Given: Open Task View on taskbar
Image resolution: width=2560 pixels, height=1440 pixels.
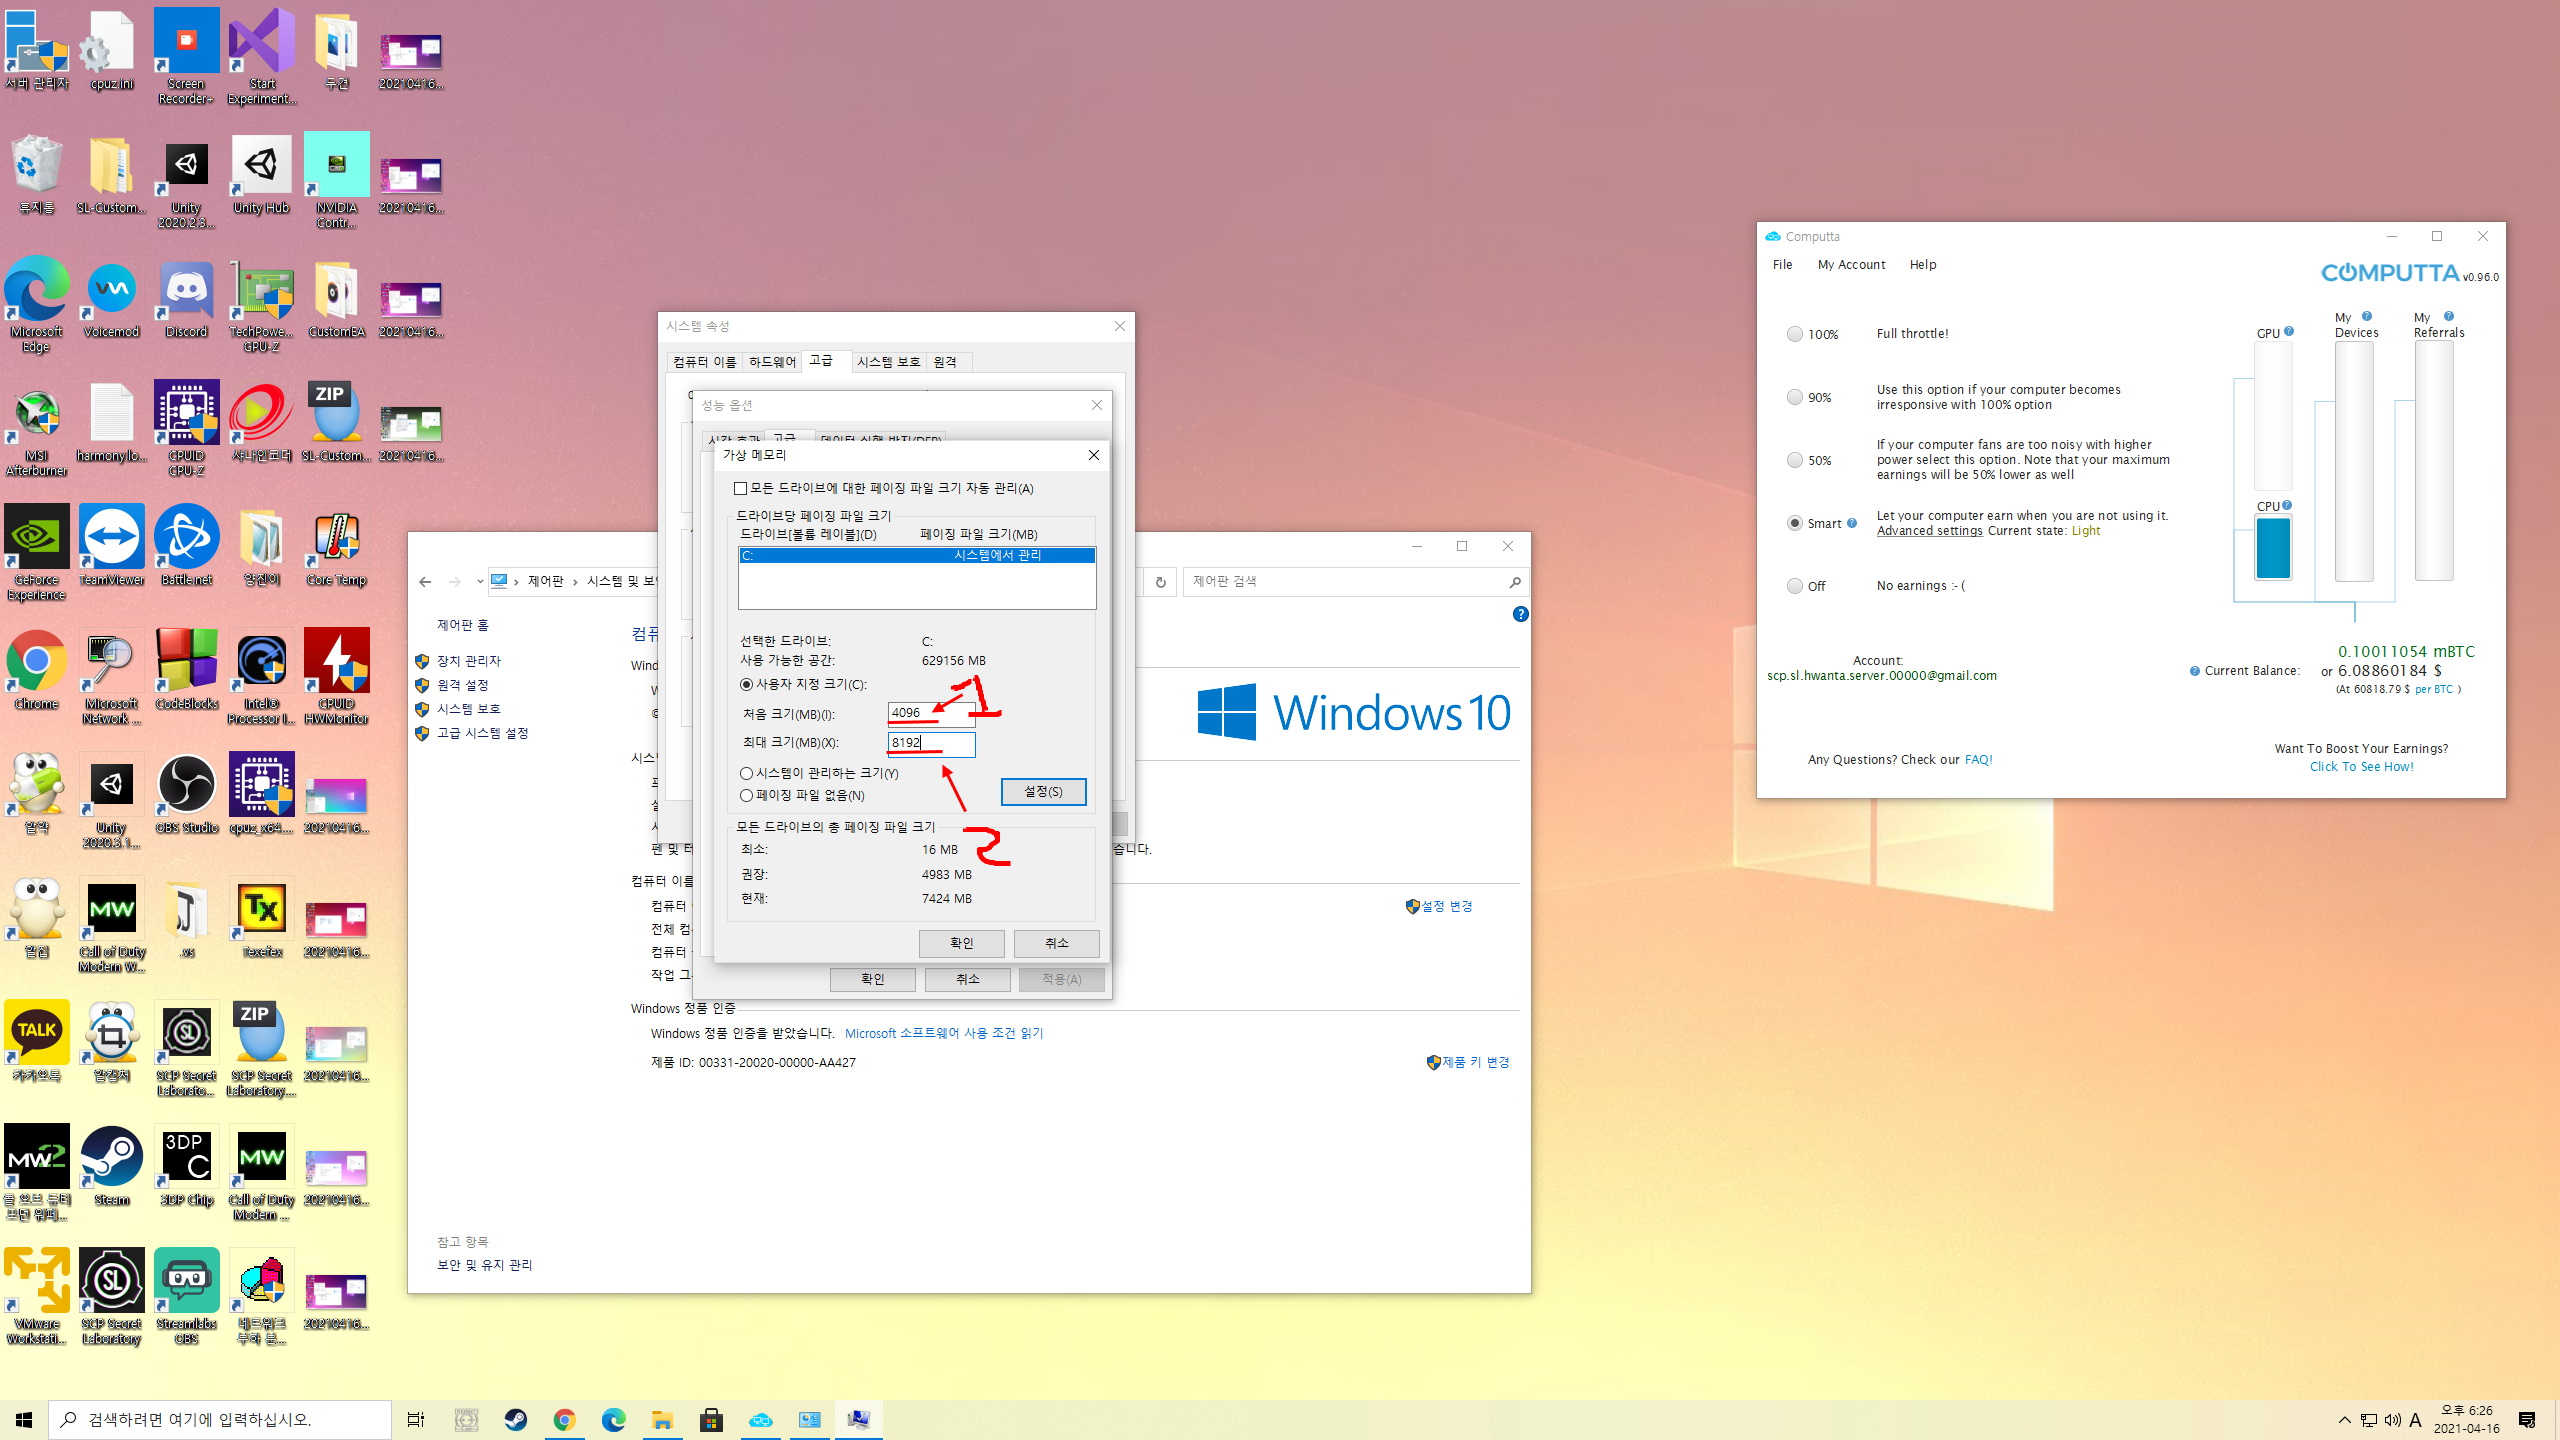Looking at the screenshot, I should 416,1420.
